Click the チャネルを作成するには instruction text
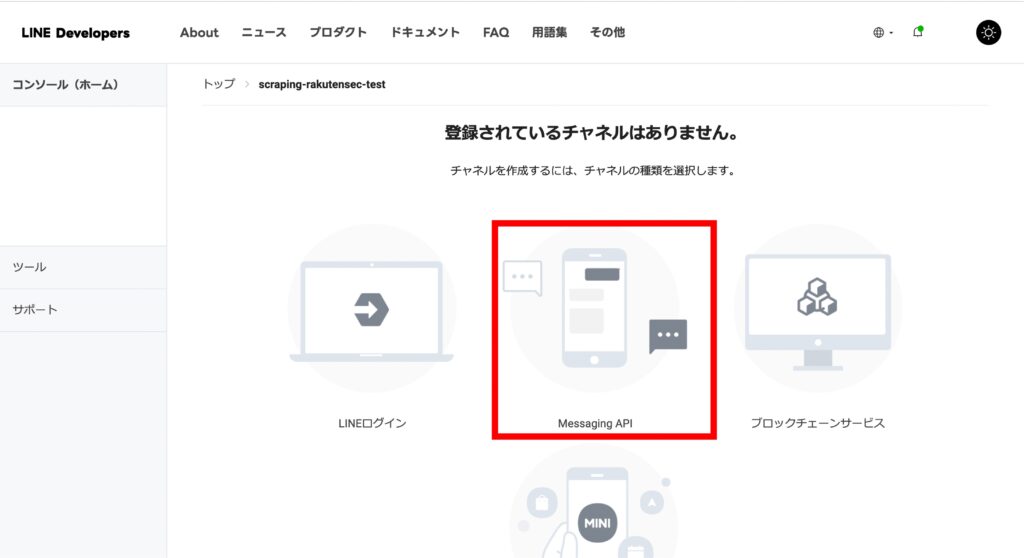The image size is (1024, 558). point(593,171)
